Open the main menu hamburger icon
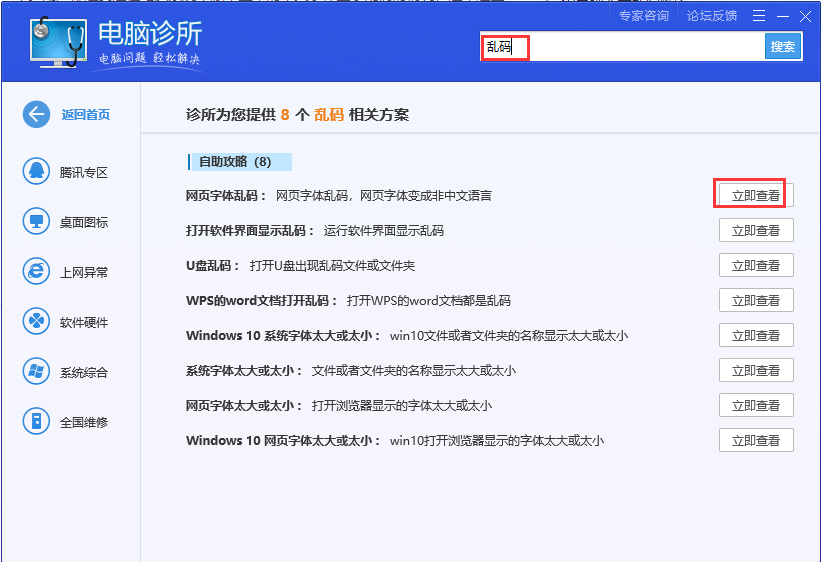 (759, 16)
